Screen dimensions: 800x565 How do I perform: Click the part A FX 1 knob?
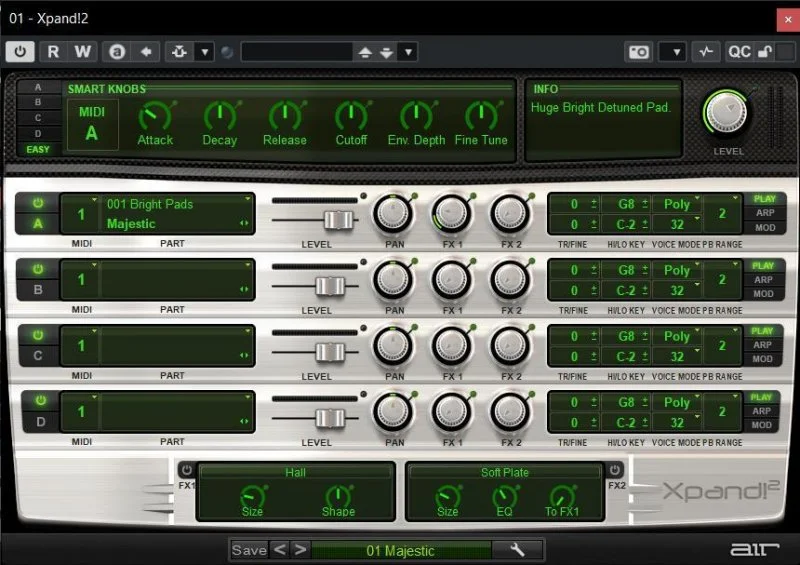(x=452, y=213)
